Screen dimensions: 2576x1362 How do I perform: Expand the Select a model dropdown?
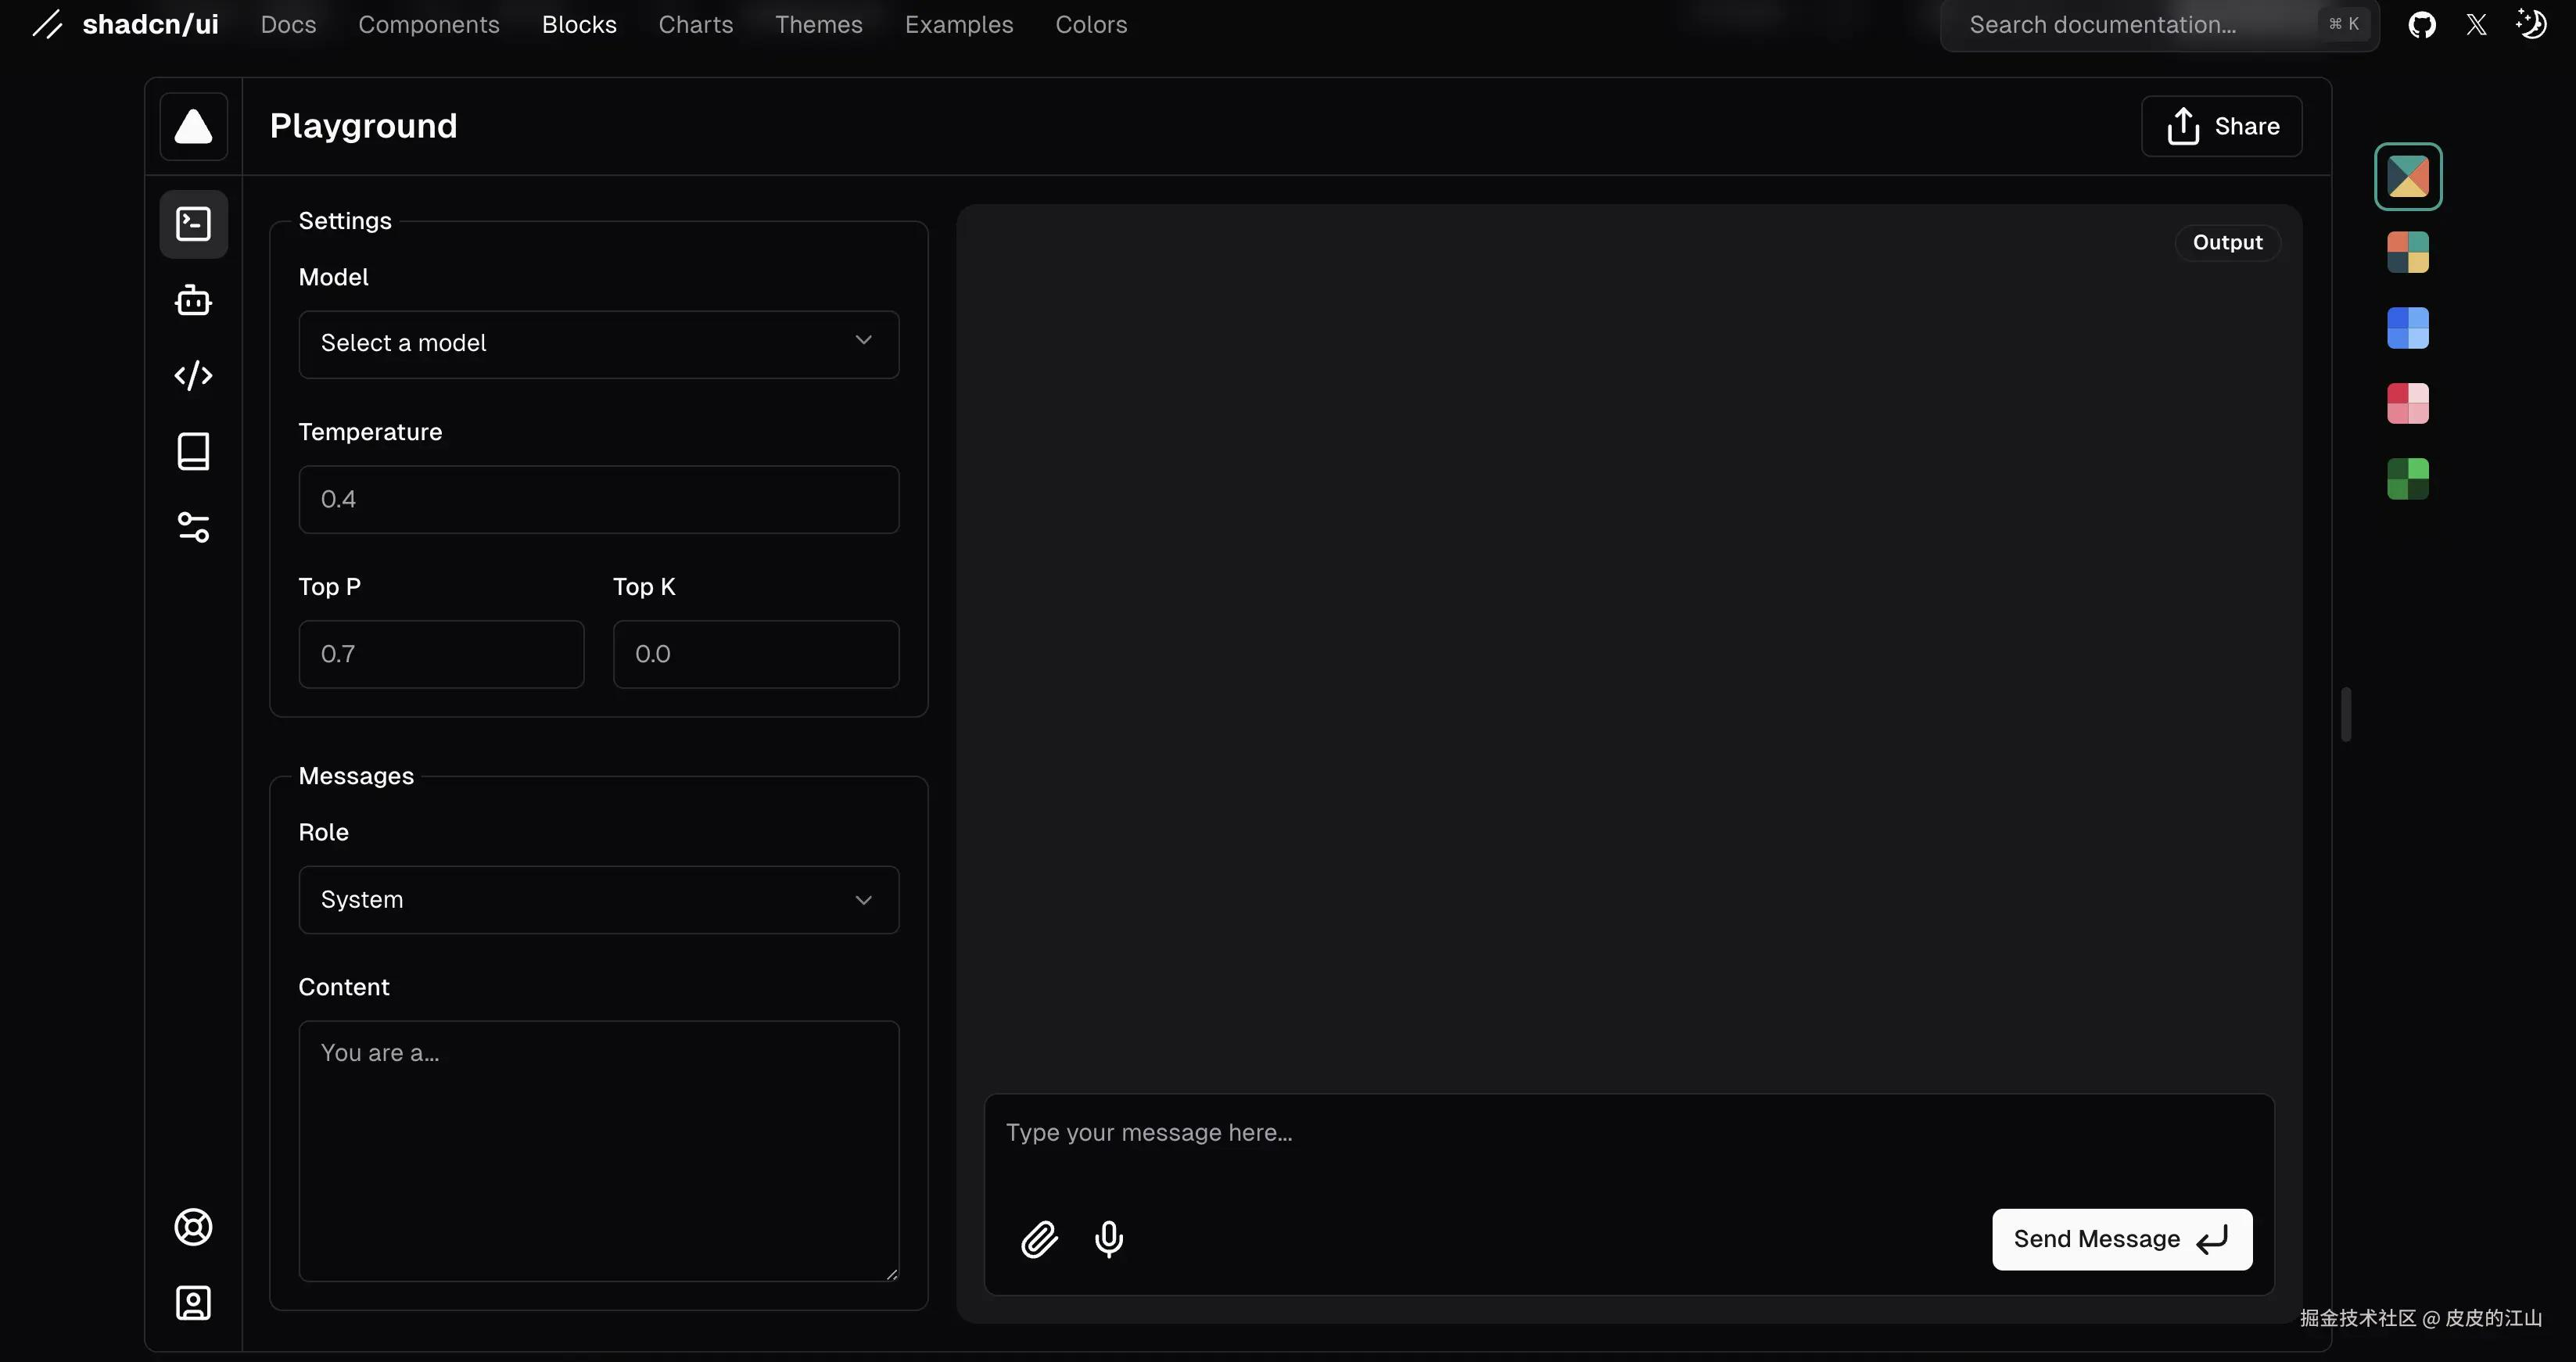click(x=598, y=344)
